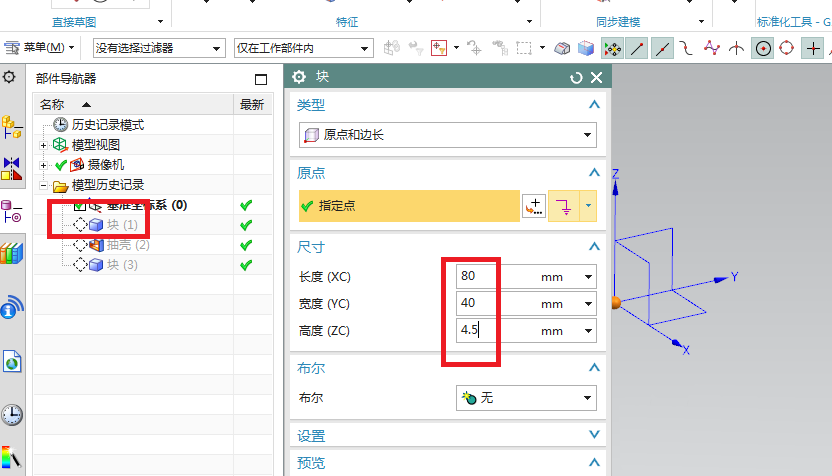
Task: Open the Constraint Navigator mirror icon
Action: [x=12, y=169]
